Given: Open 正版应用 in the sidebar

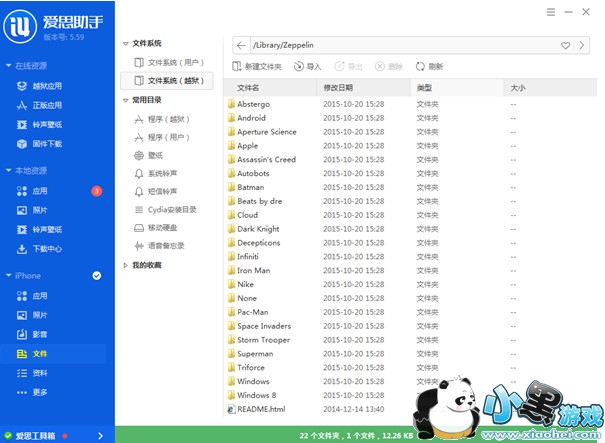Looking at the screenshot, I should point(39,105).
